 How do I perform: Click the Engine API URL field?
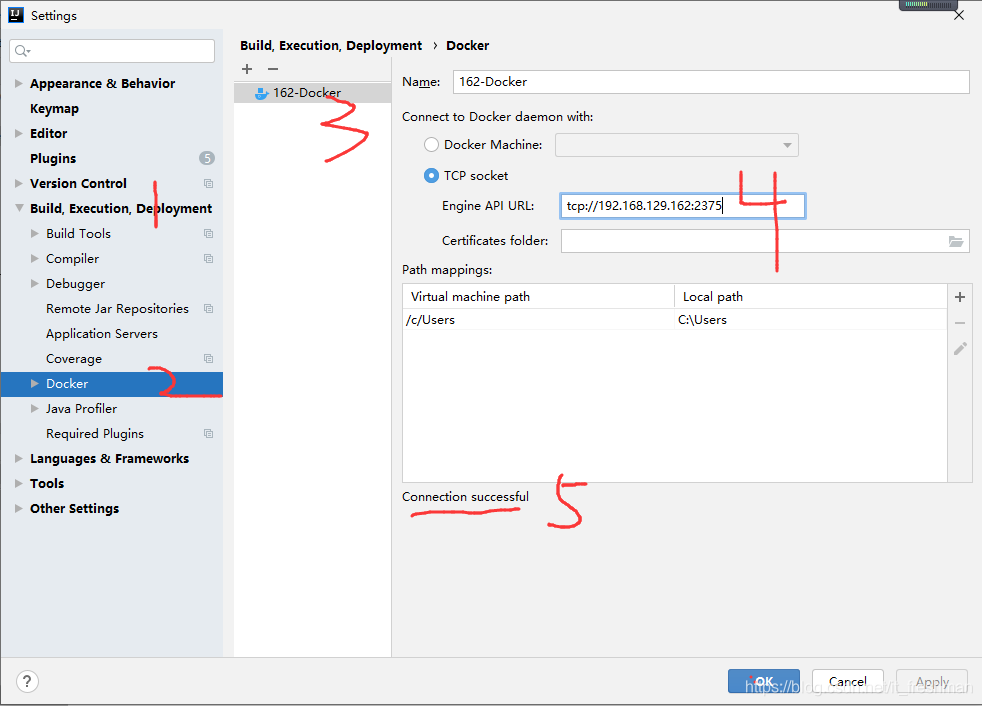682,206
